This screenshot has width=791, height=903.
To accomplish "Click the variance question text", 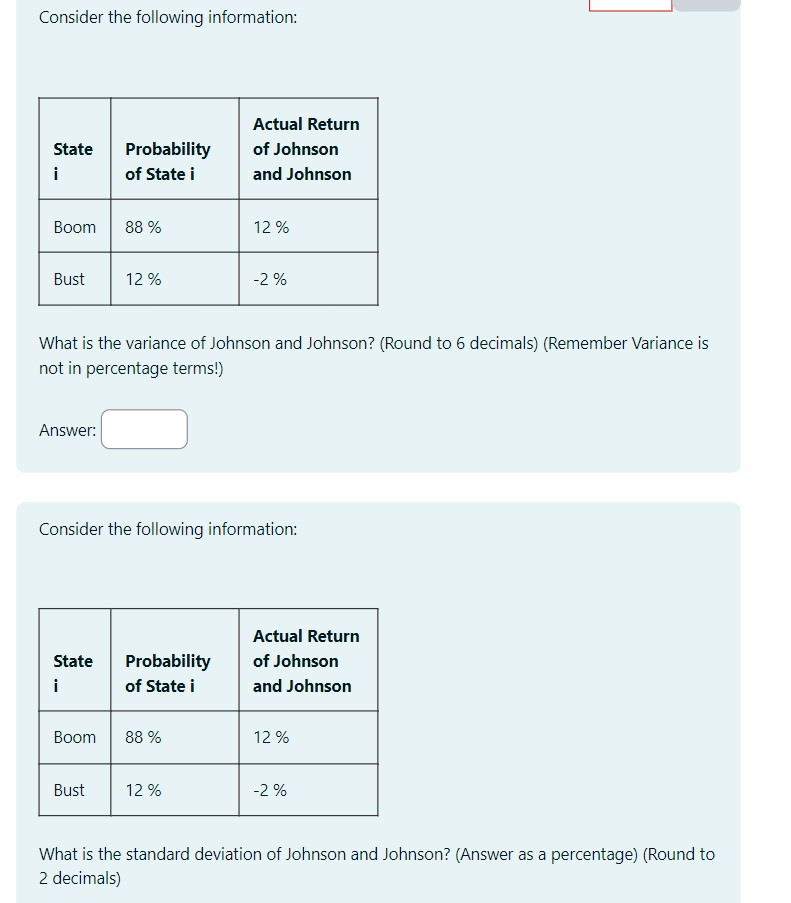I will (373, 355).
